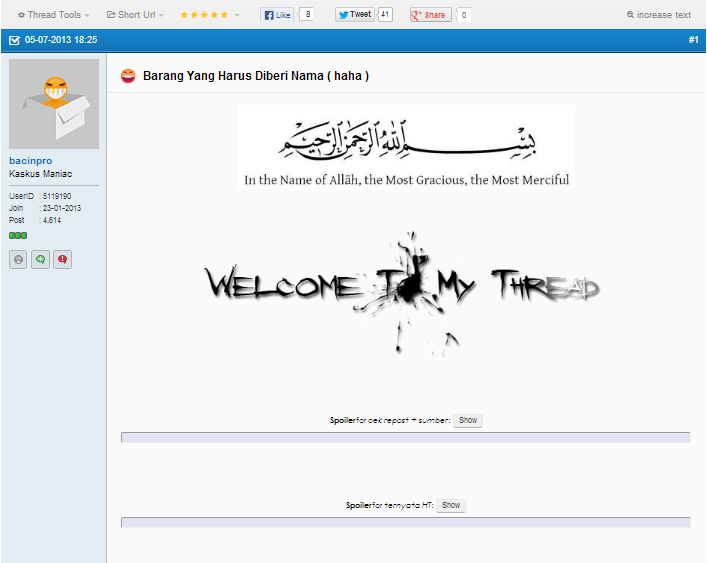
Task: Click bacinpro's avatar image
Action: pyautogui.click(x=54, y=104)
